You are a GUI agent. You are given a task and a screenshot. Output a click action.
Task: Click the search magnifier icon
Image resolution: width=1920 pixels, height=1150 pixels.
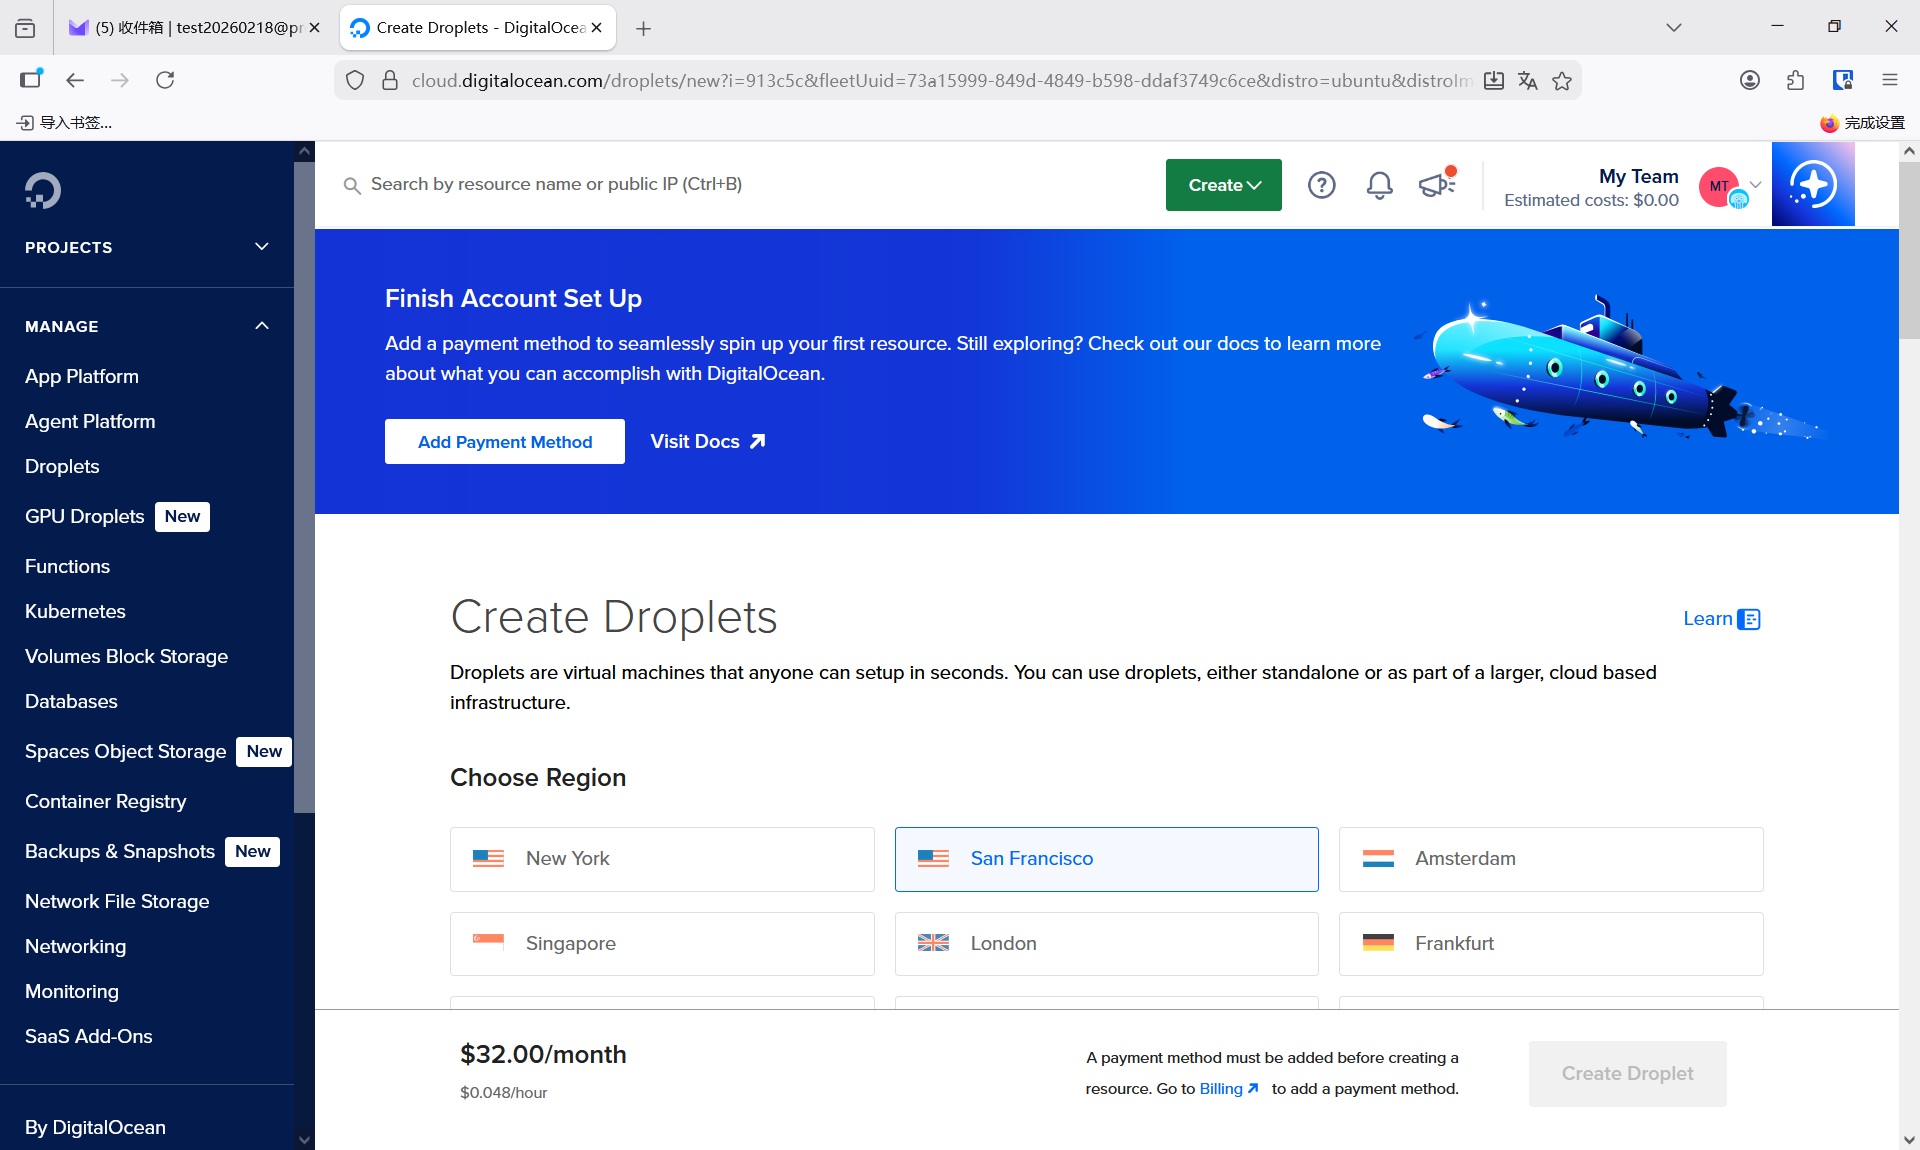(352, 185)
